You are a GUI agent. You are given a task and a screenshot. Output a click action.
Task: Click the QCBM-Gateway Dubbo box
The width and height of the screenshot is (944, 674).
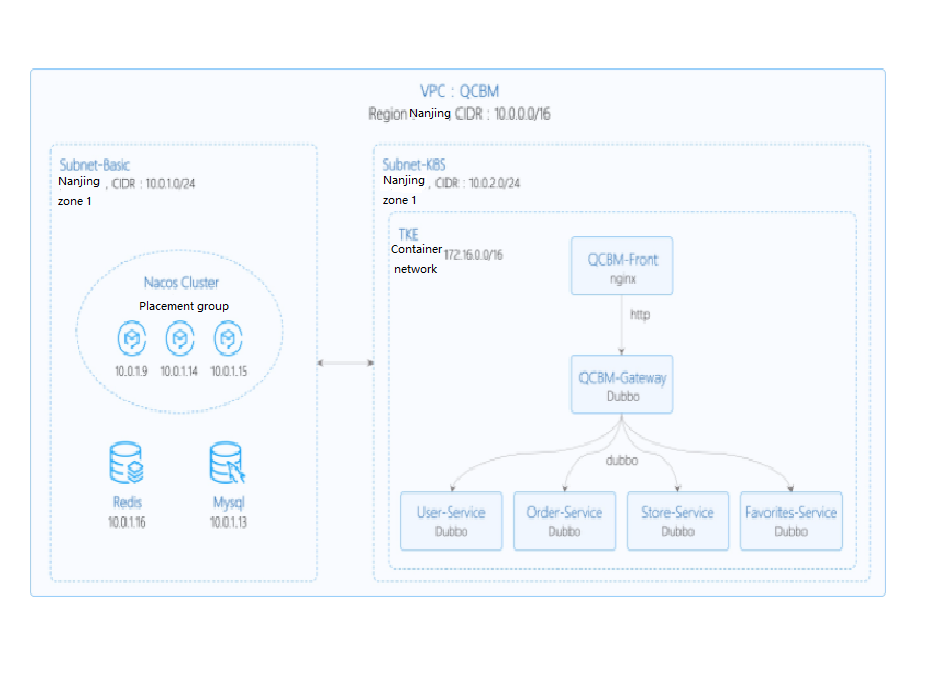tap(622, 384)
